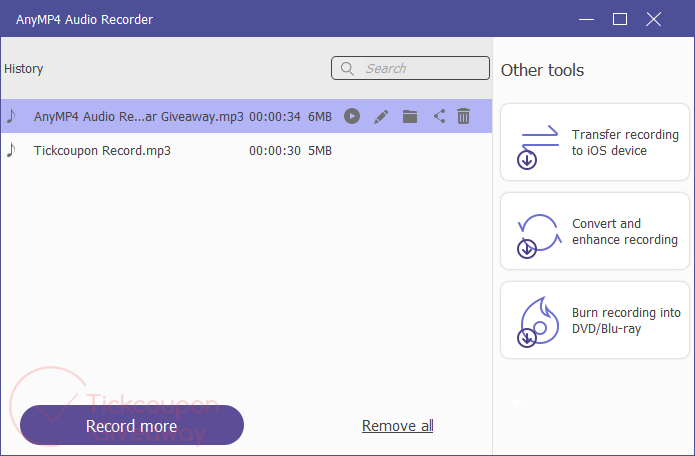This screenshot has width=695, height=456.
Task: Click the 00:00:30 duration value
Action: click(x=275, y=151)
